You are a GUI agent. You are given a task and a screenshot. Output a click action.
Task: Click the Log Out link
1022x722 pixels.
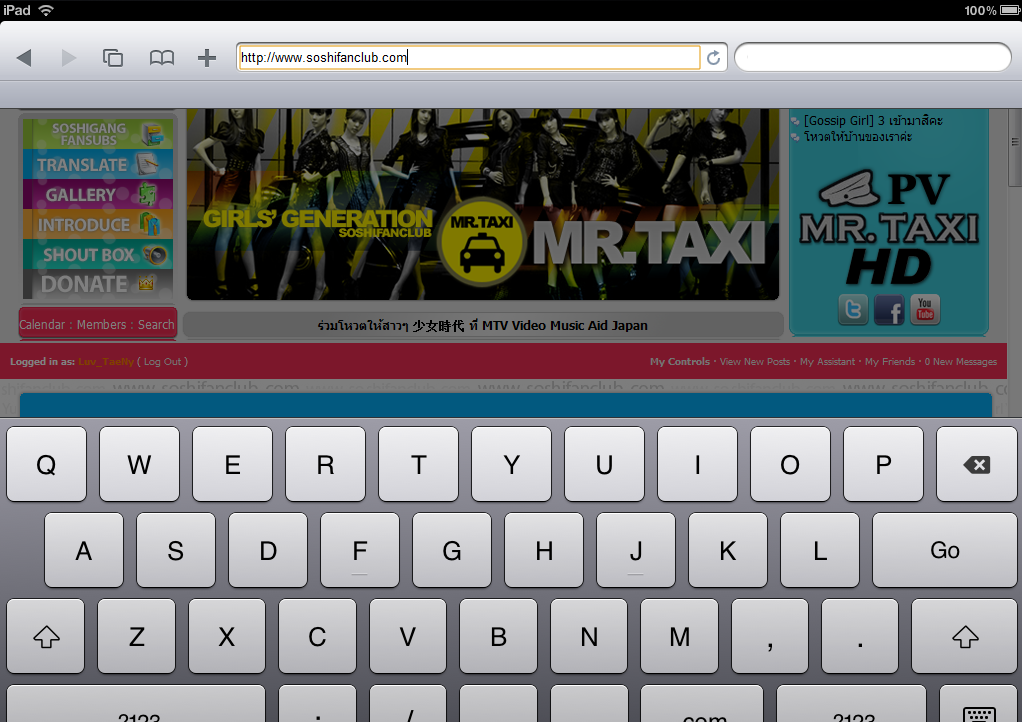coord(162,362)
